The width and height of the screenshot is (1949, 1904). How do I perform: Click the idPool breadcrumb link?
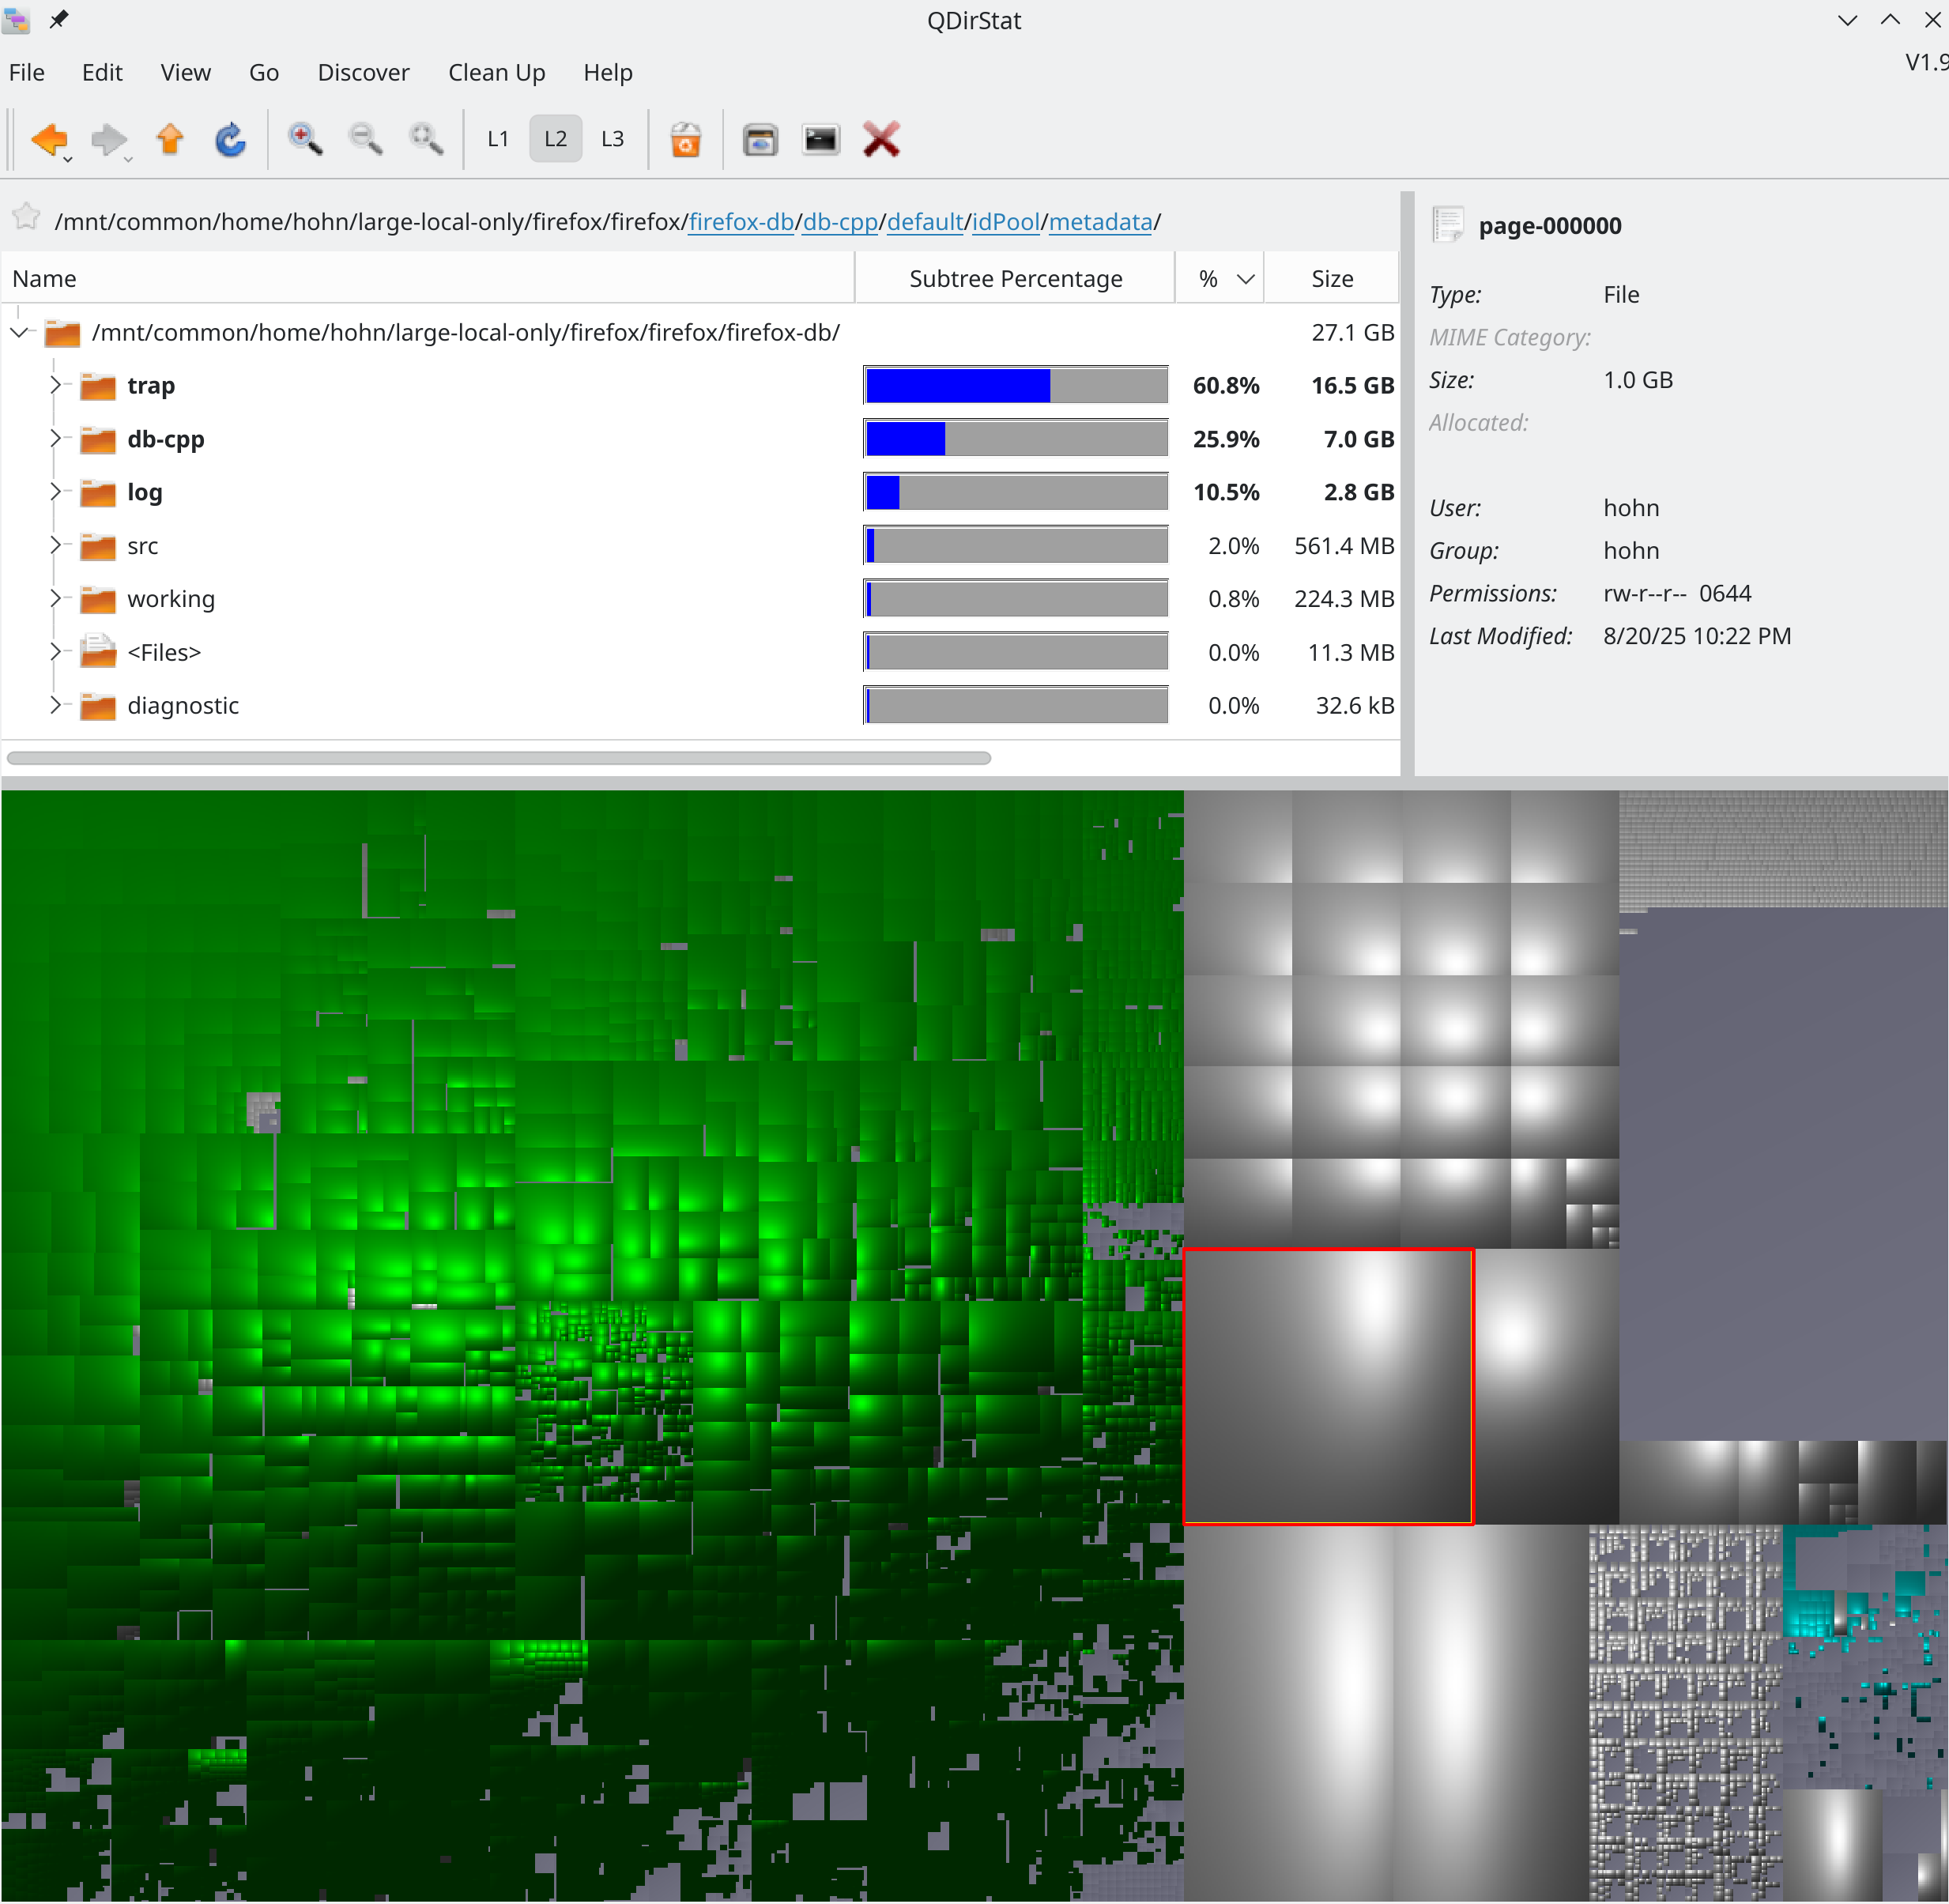click(1005, 221)
